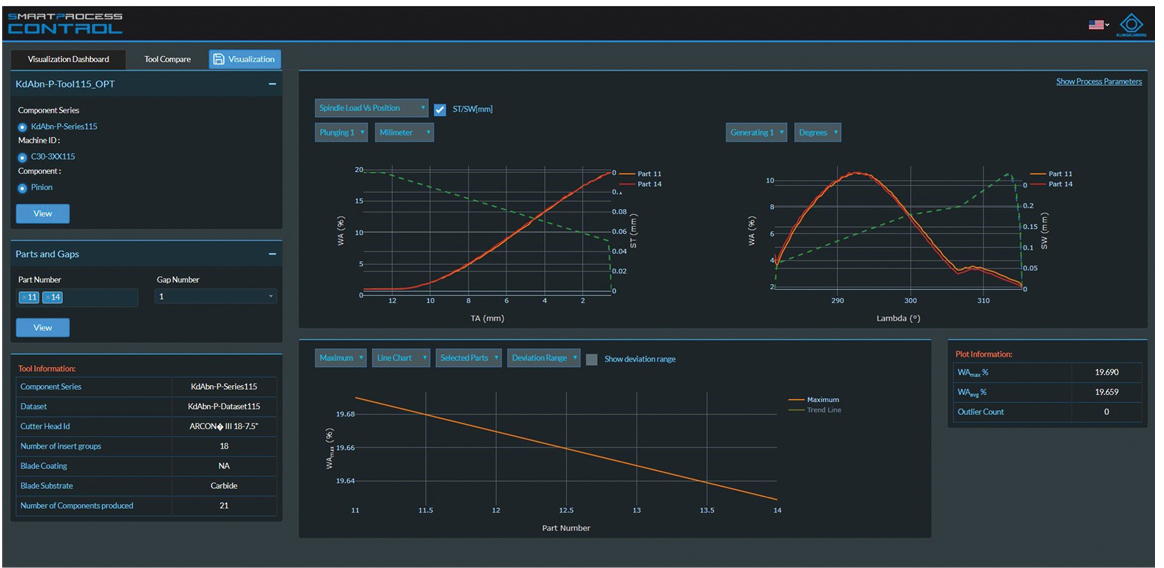Toggle Trend Line legend entry

814,410
